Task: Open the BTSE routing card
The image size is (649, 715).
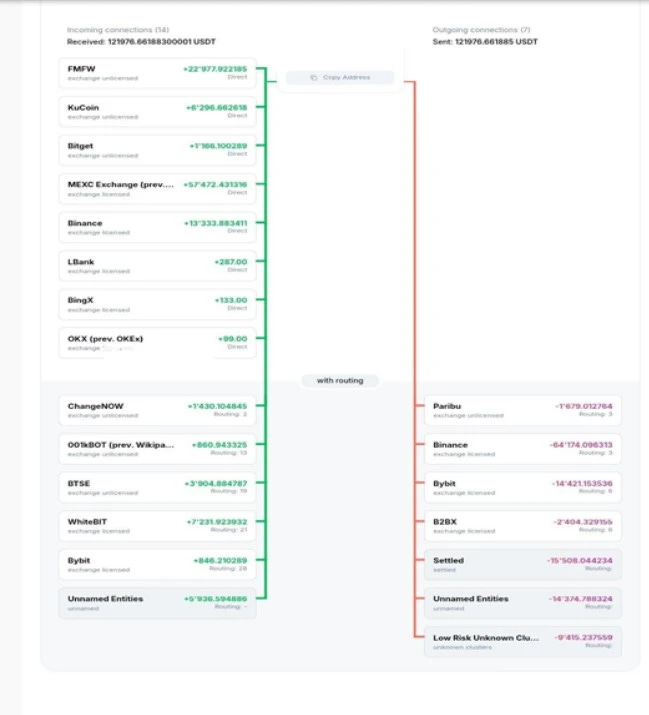Action: 157,487
